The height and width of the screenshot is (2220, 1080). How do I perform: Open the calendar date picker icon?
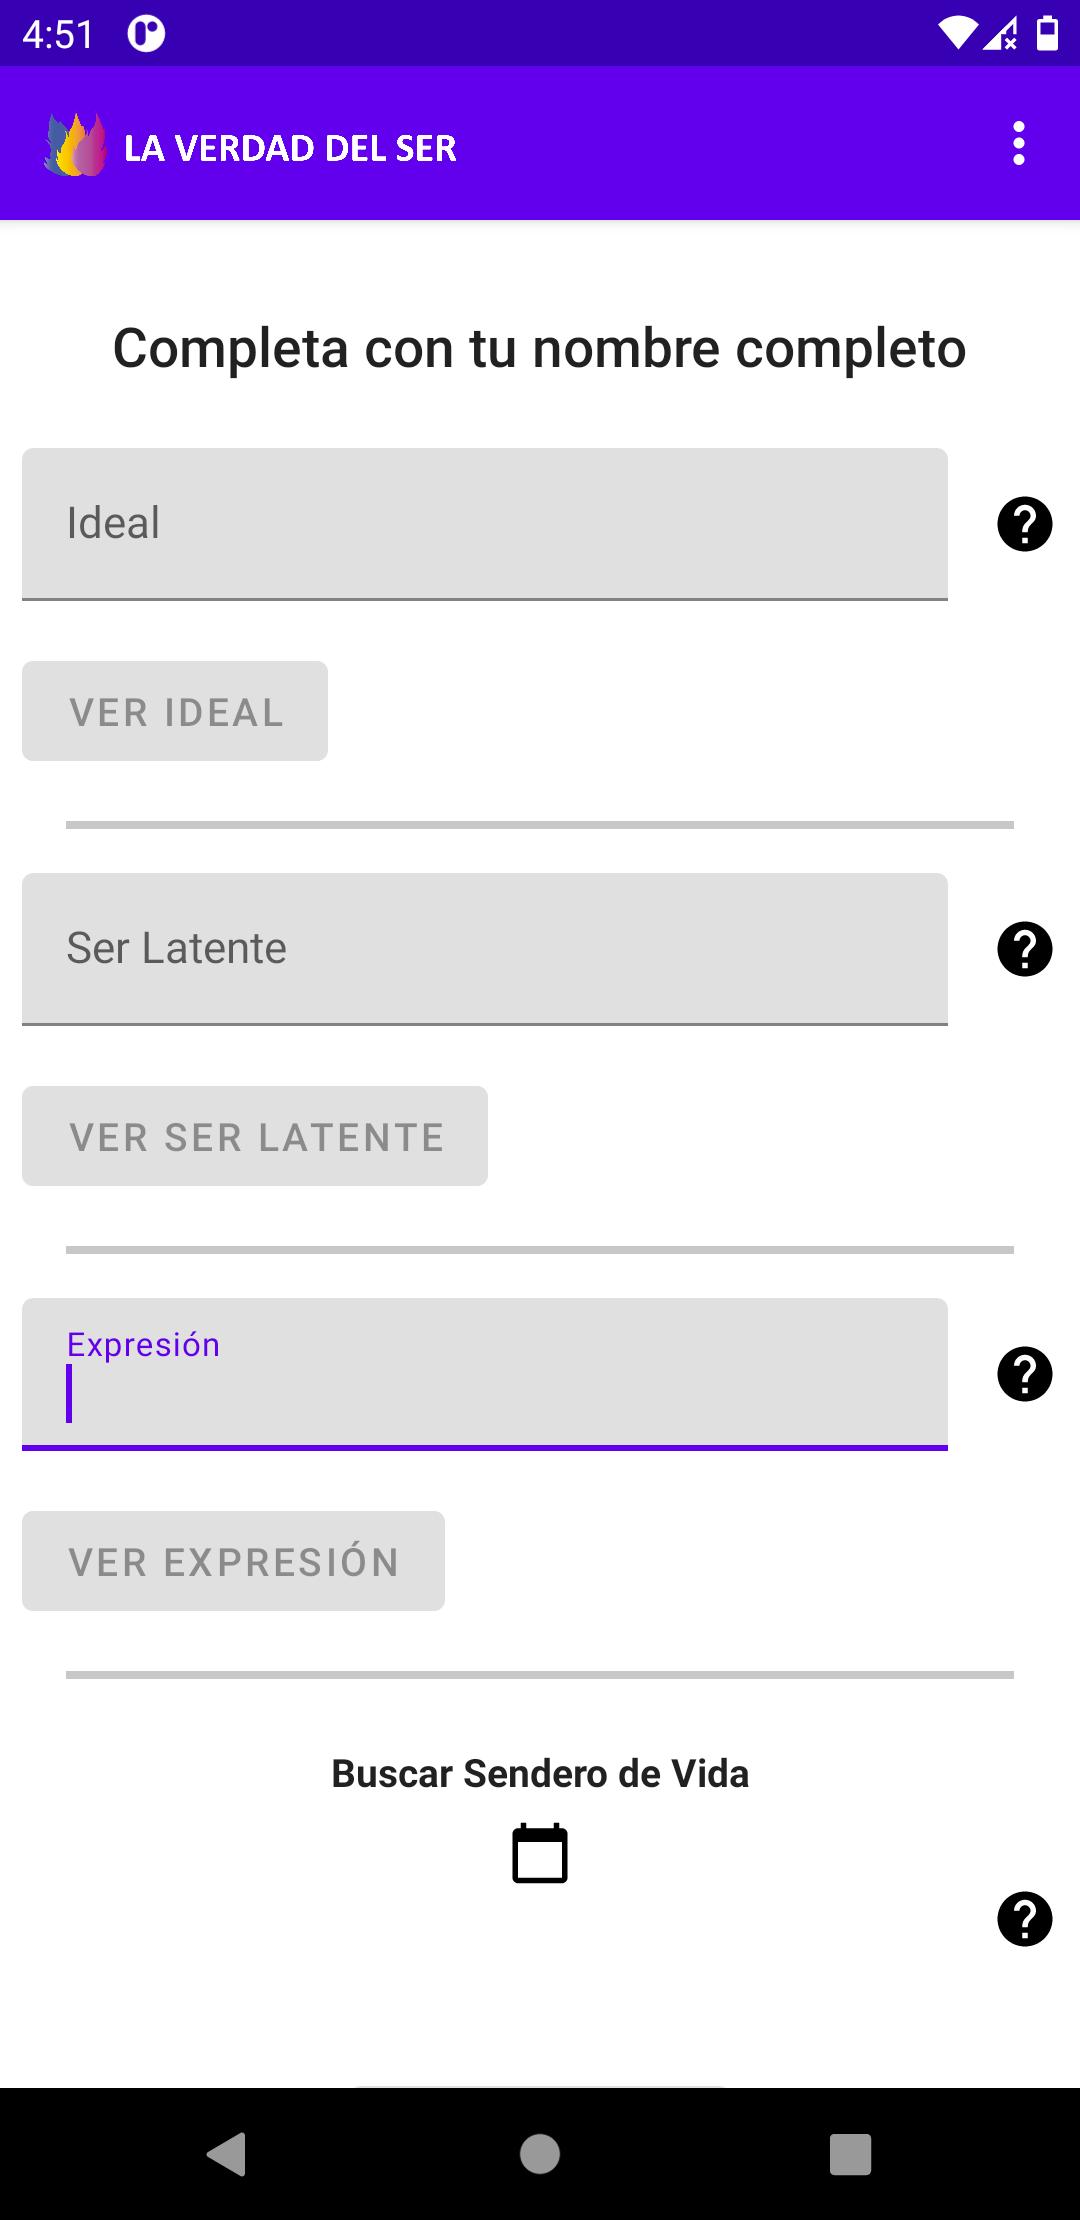pos(540,1853)
